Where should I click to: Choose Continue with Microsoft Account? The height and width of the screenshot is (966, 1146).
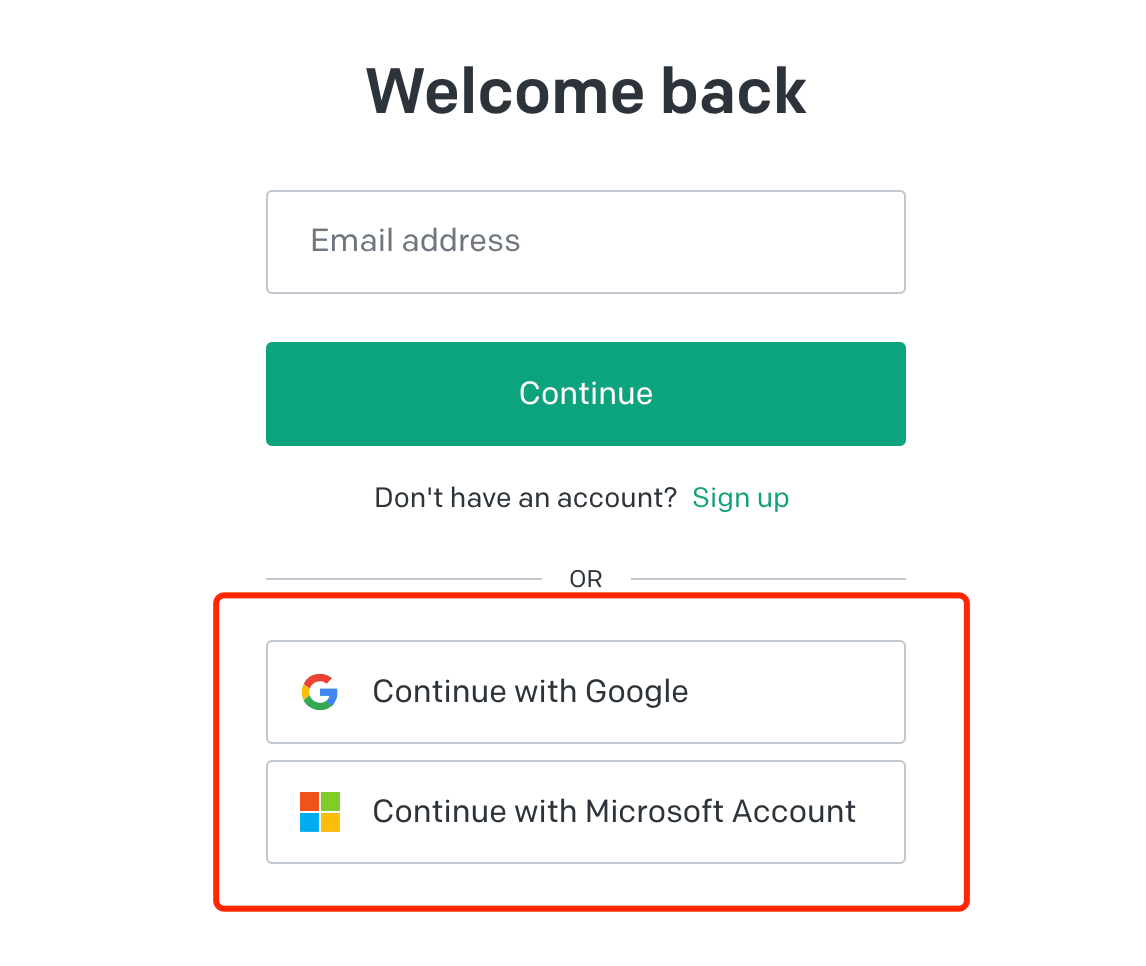(x=585, y=812)
